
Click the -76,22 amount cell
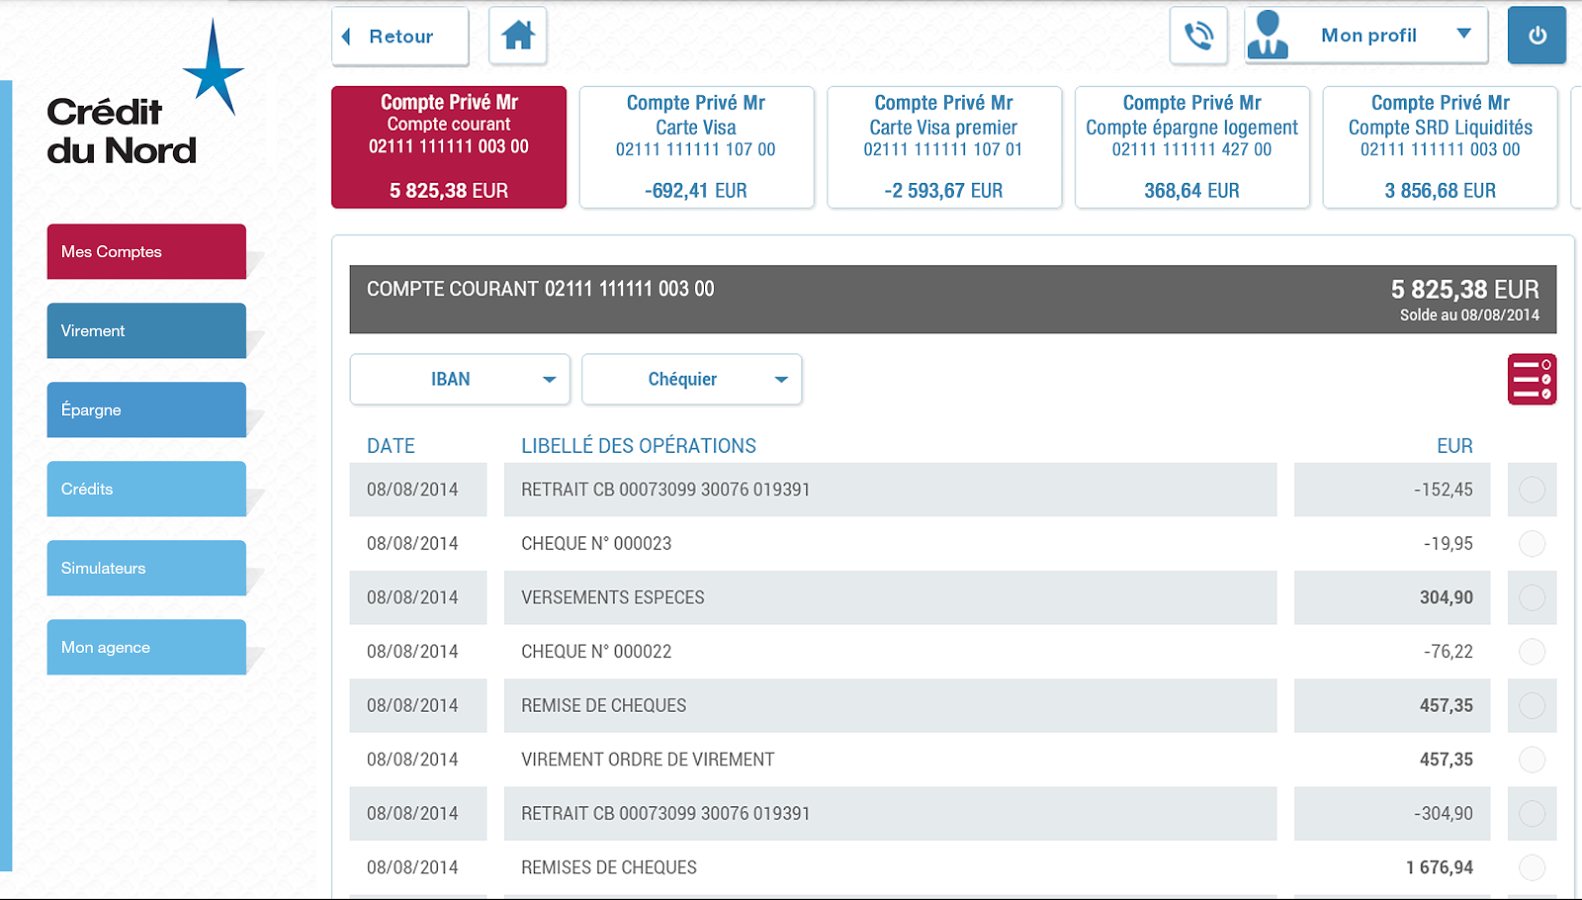click(1392, 652)
